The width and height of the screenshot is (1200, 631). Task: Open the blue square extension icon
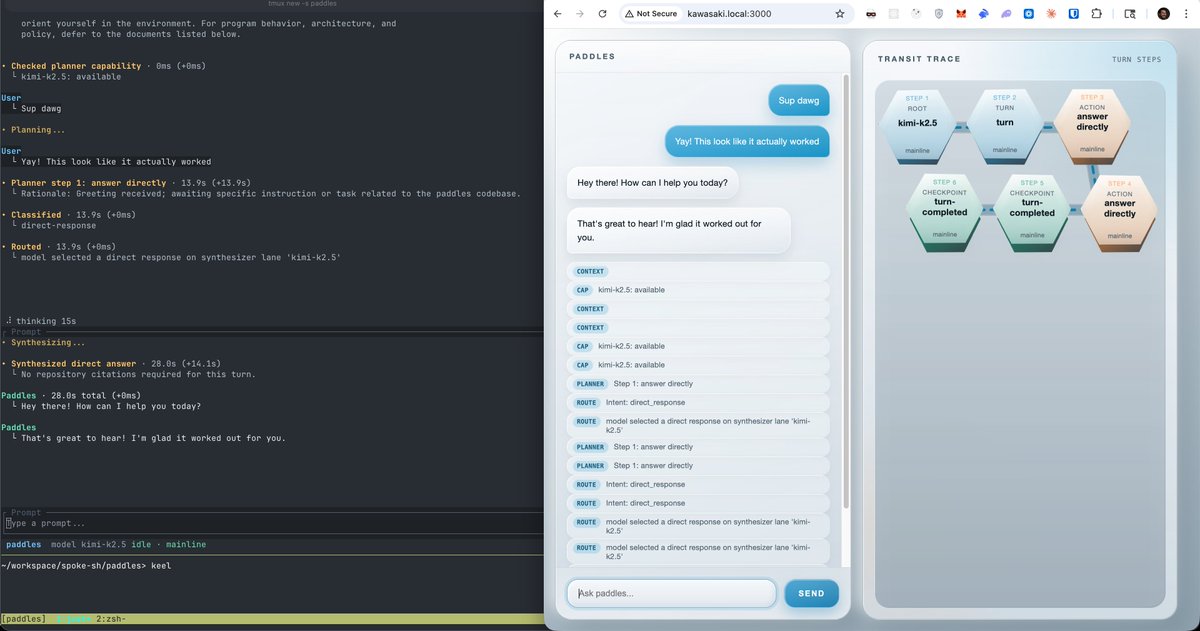pyautogui.click(x=1028, y=14)
